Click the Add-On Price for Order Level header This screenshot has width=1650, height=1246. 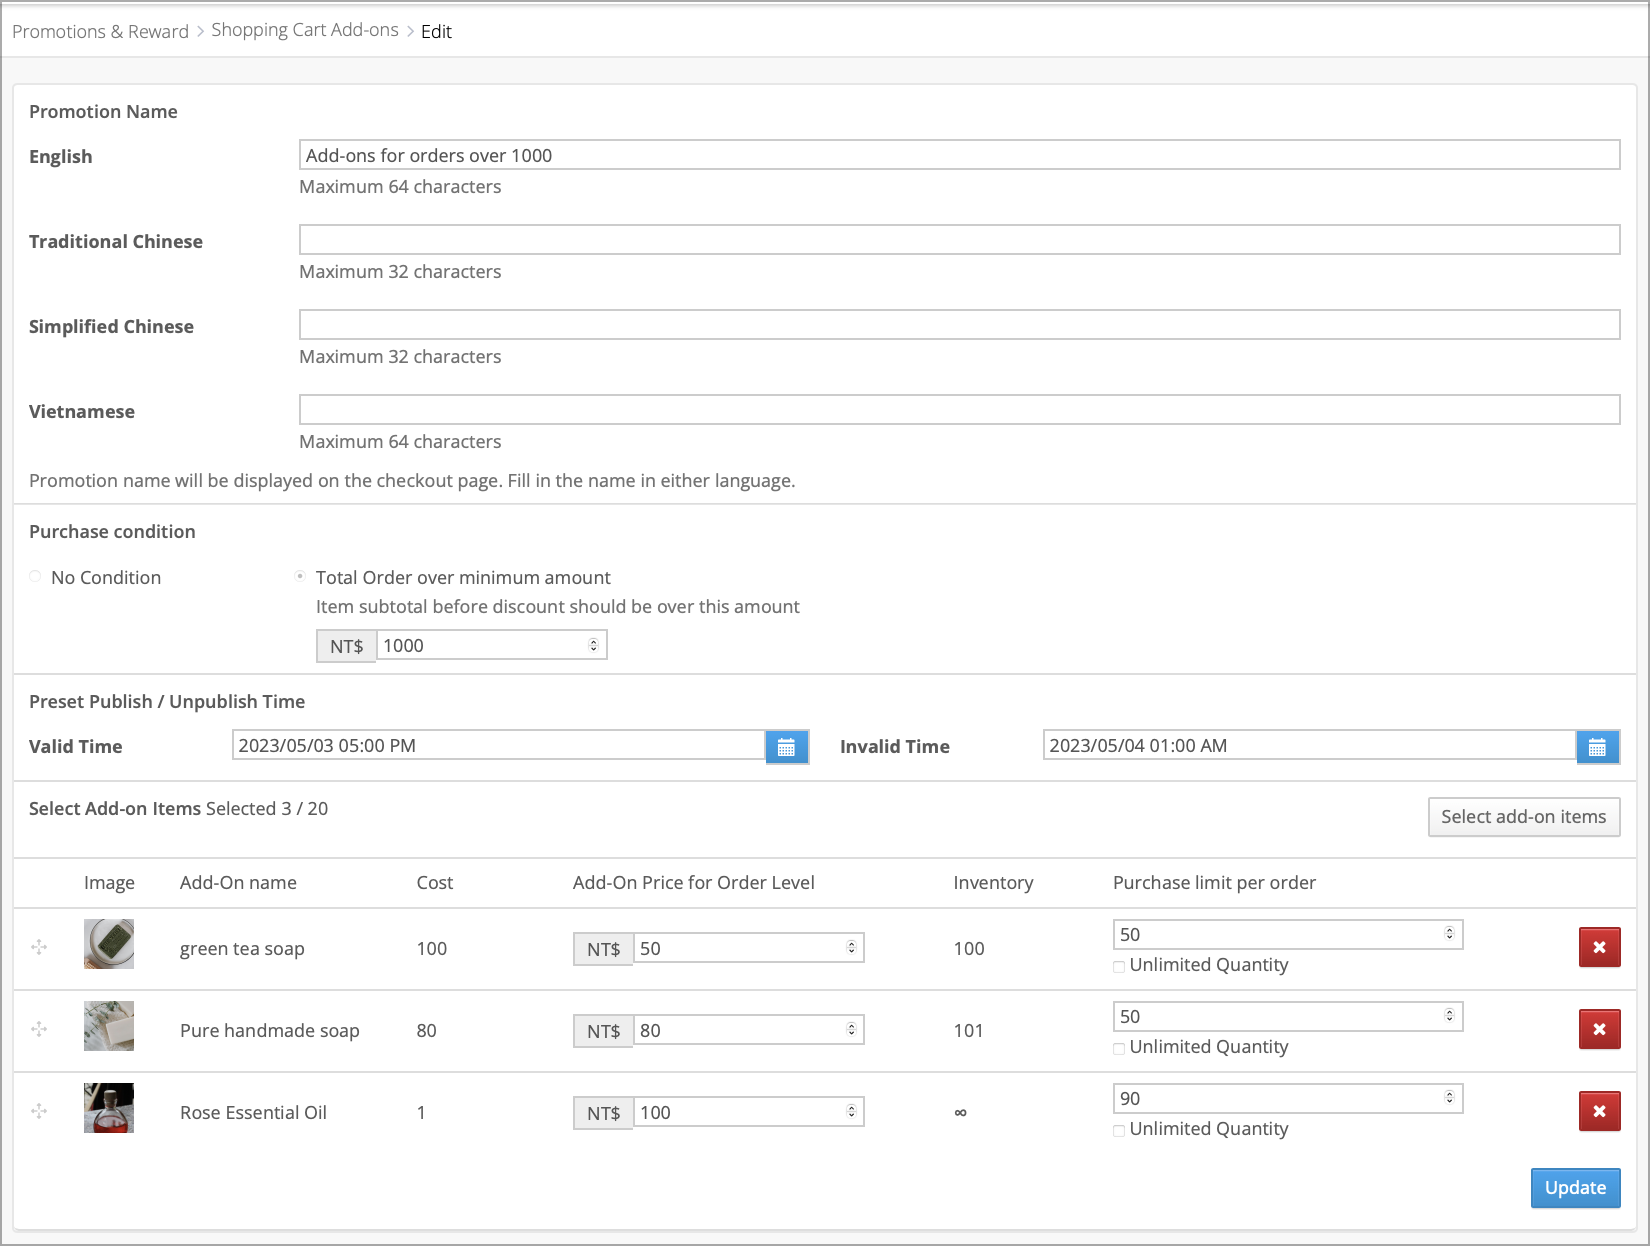[x=693, y=883]
